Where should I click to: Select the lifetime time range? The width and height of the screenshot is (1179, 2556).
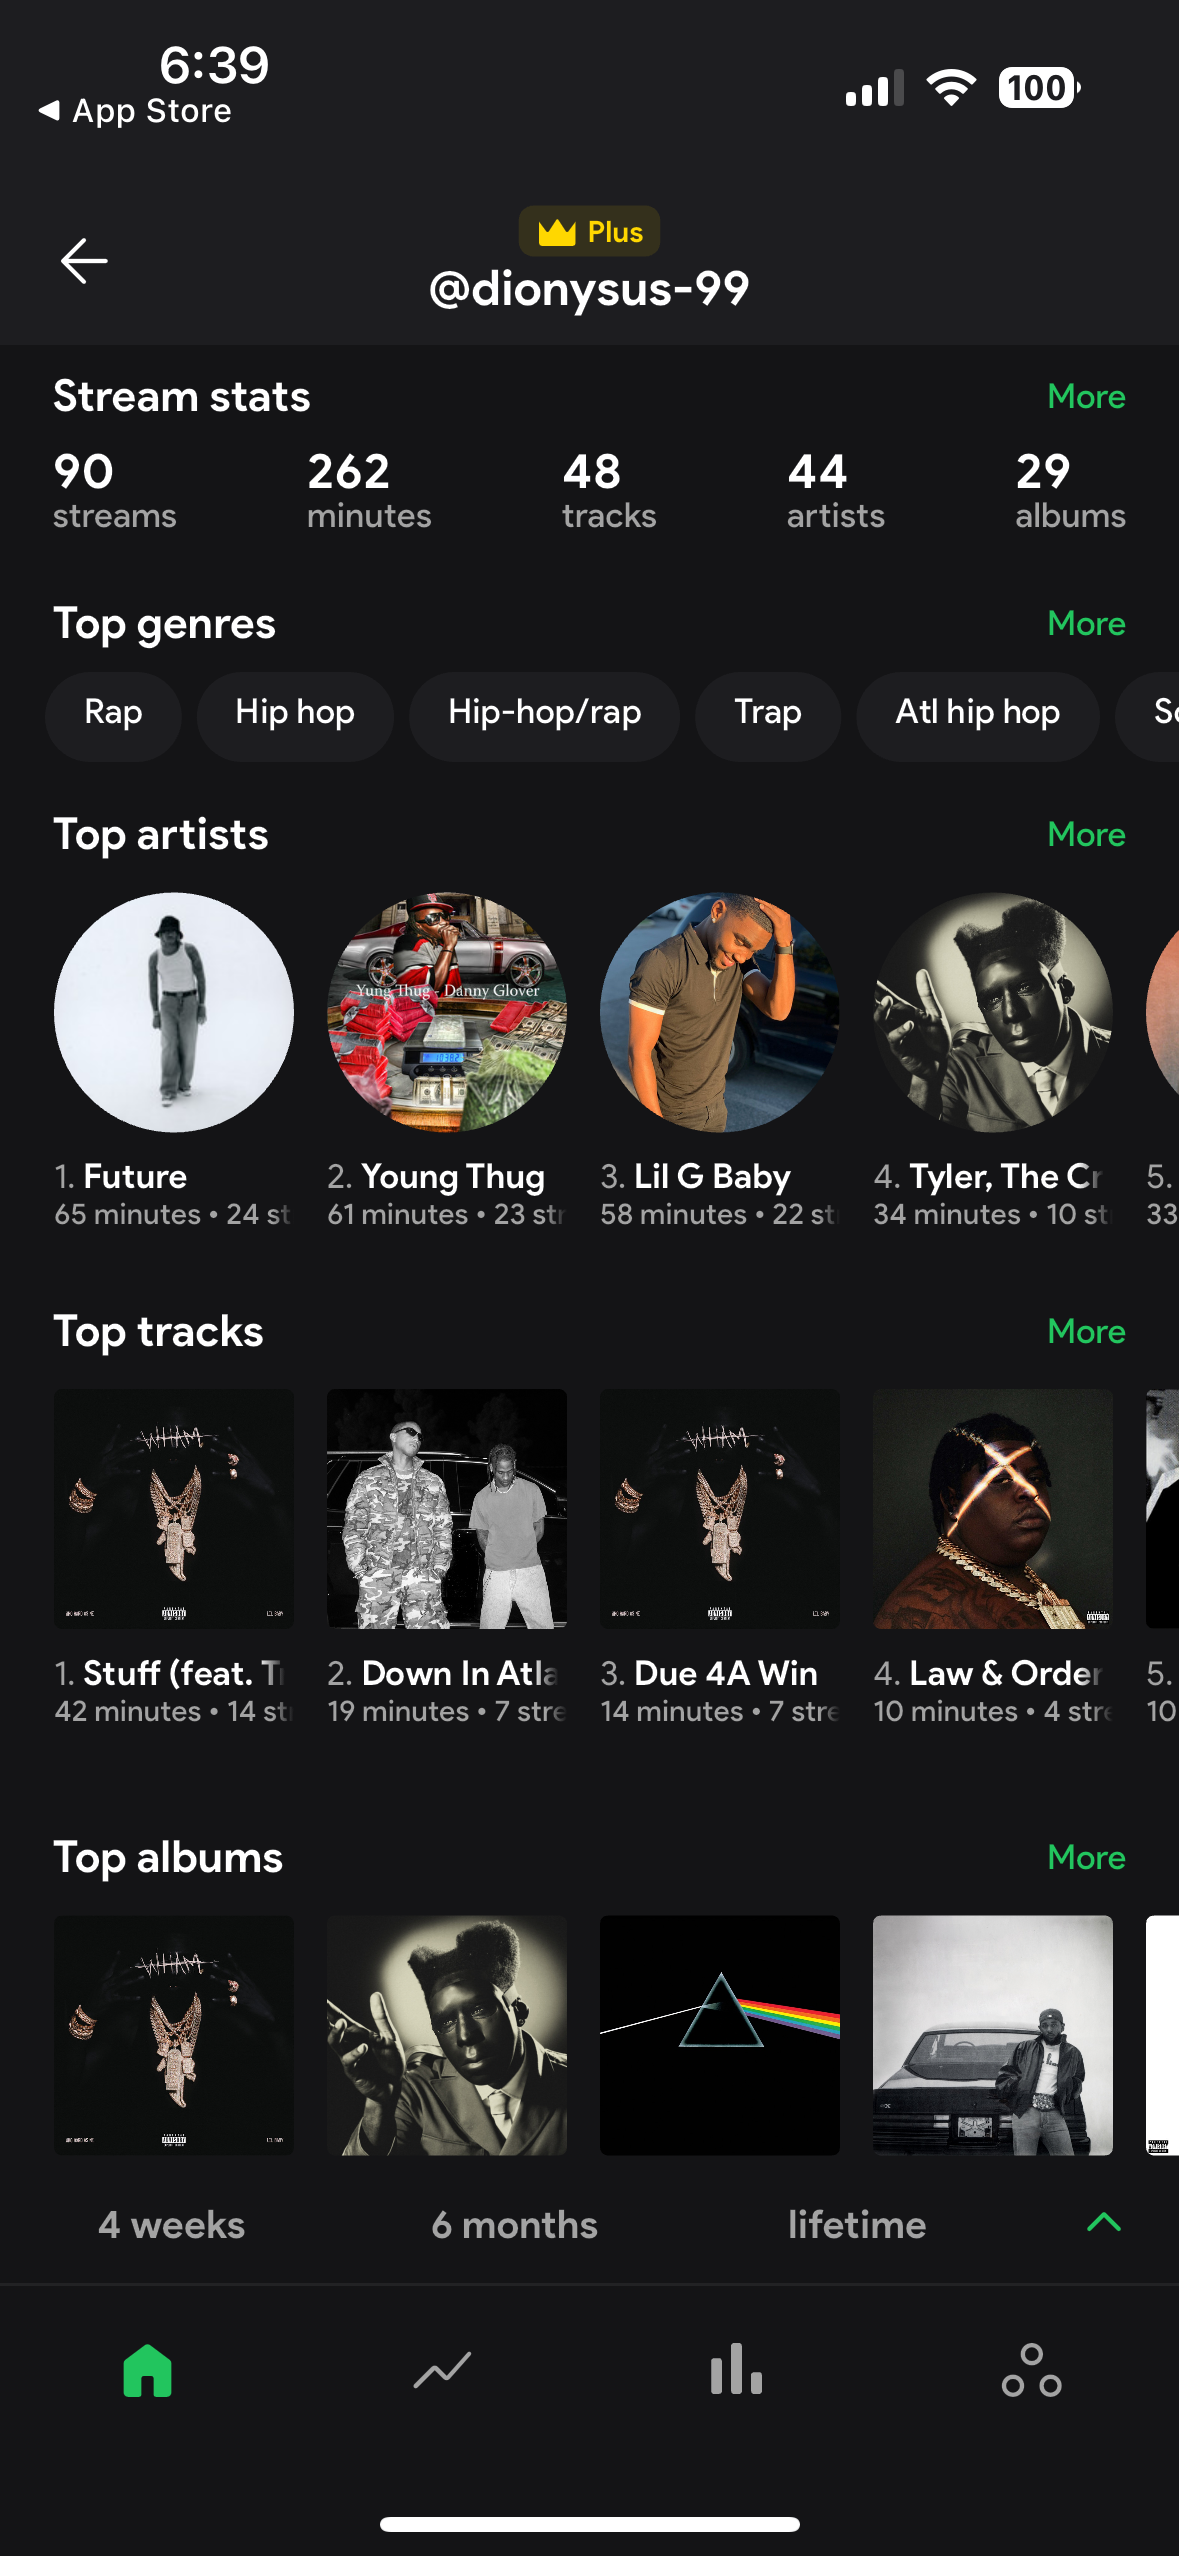pos(857,2225)
